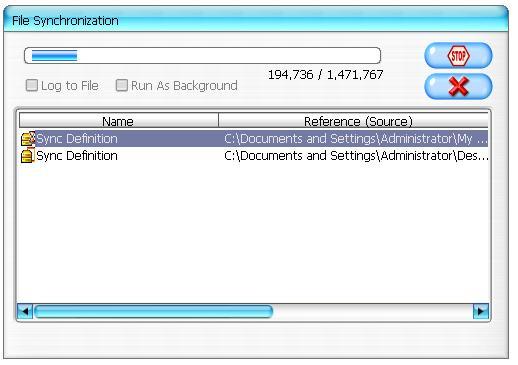Click the left scroll arrow of list
The image size is (518, 365).
click(x=25, y=311)
